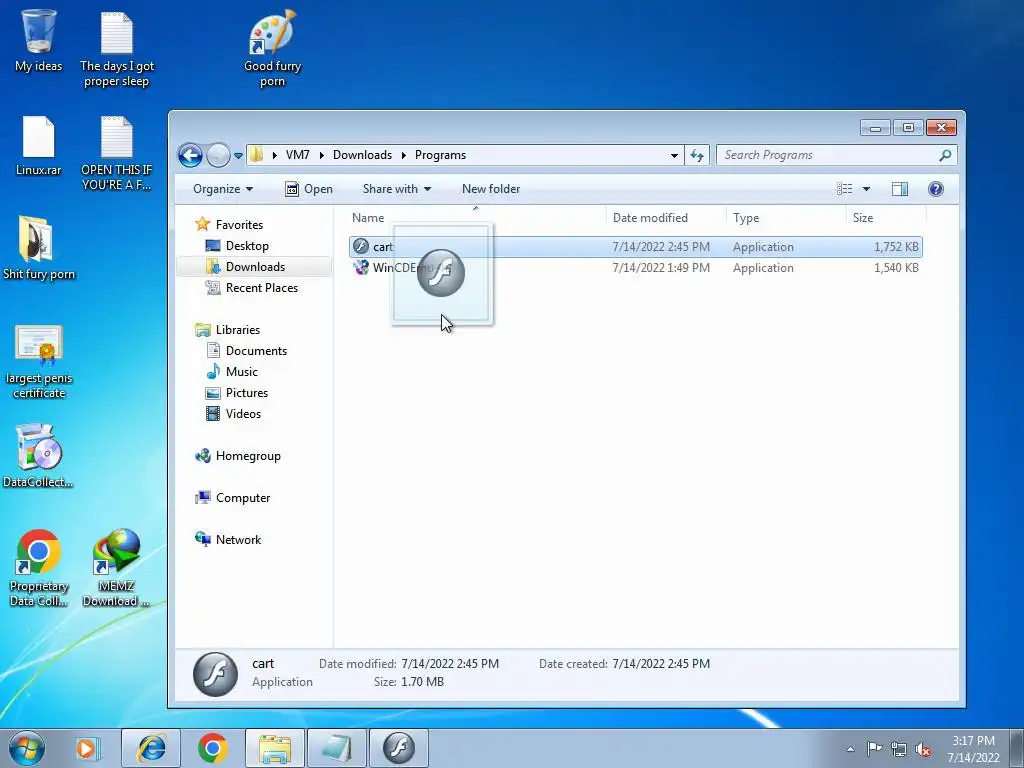Expand the address bar previous locations dropdown
This screenshot has width=1024, height=768.
[674, 155]
